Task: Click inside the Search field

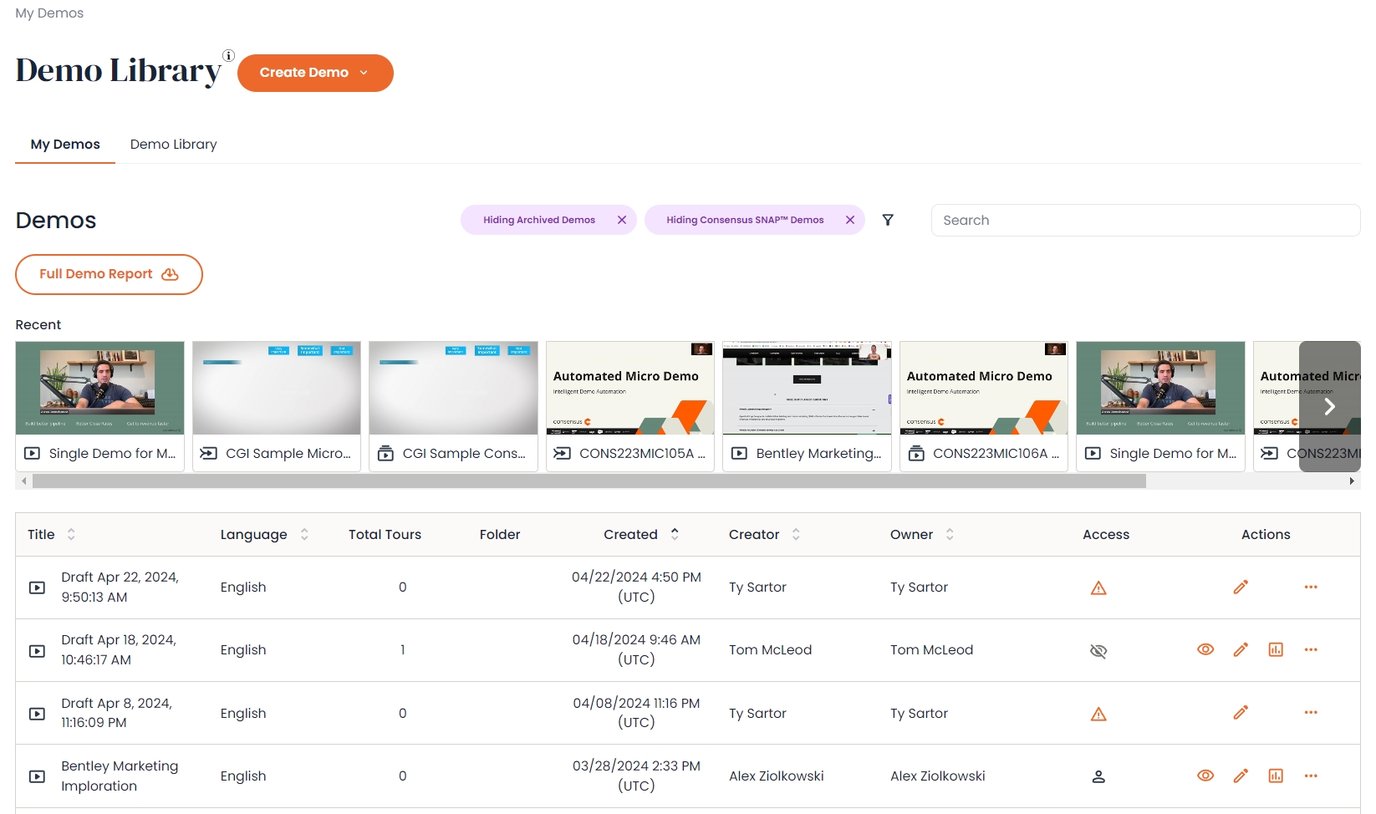Action: click(1144, 219)
